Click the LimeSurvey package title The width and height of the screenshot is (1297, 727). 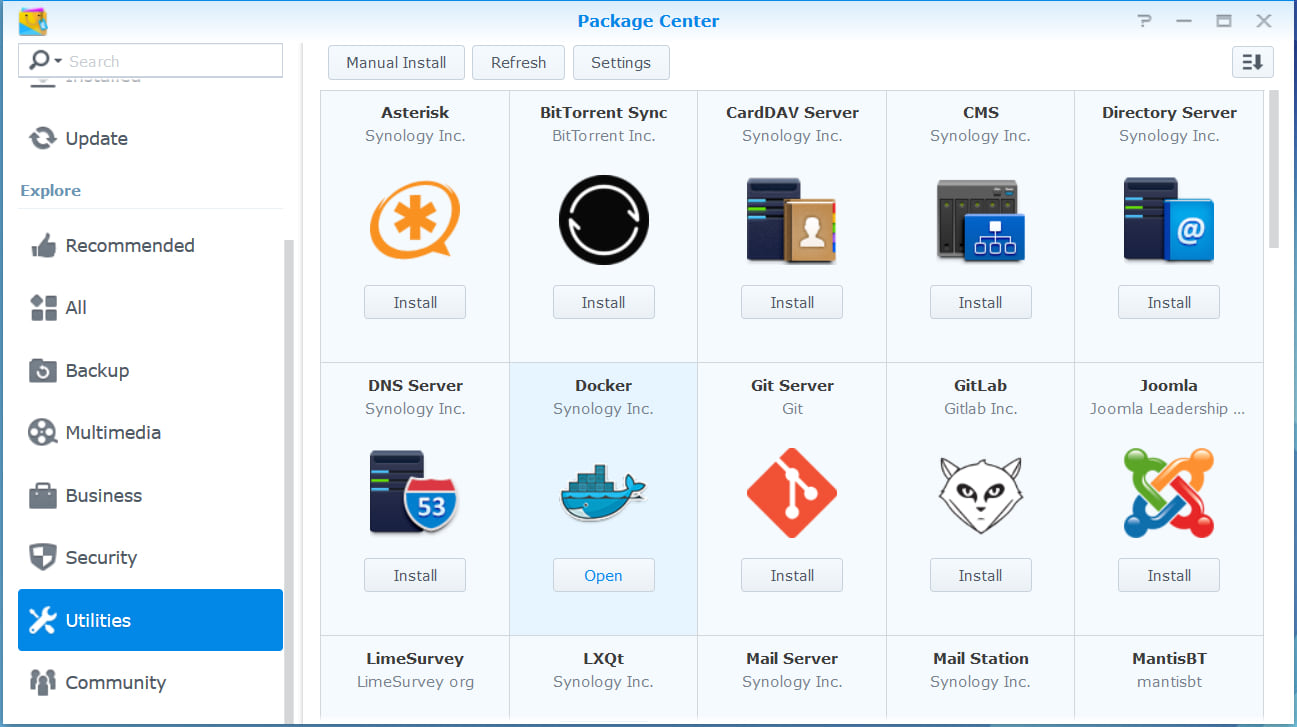coord(415,658)
